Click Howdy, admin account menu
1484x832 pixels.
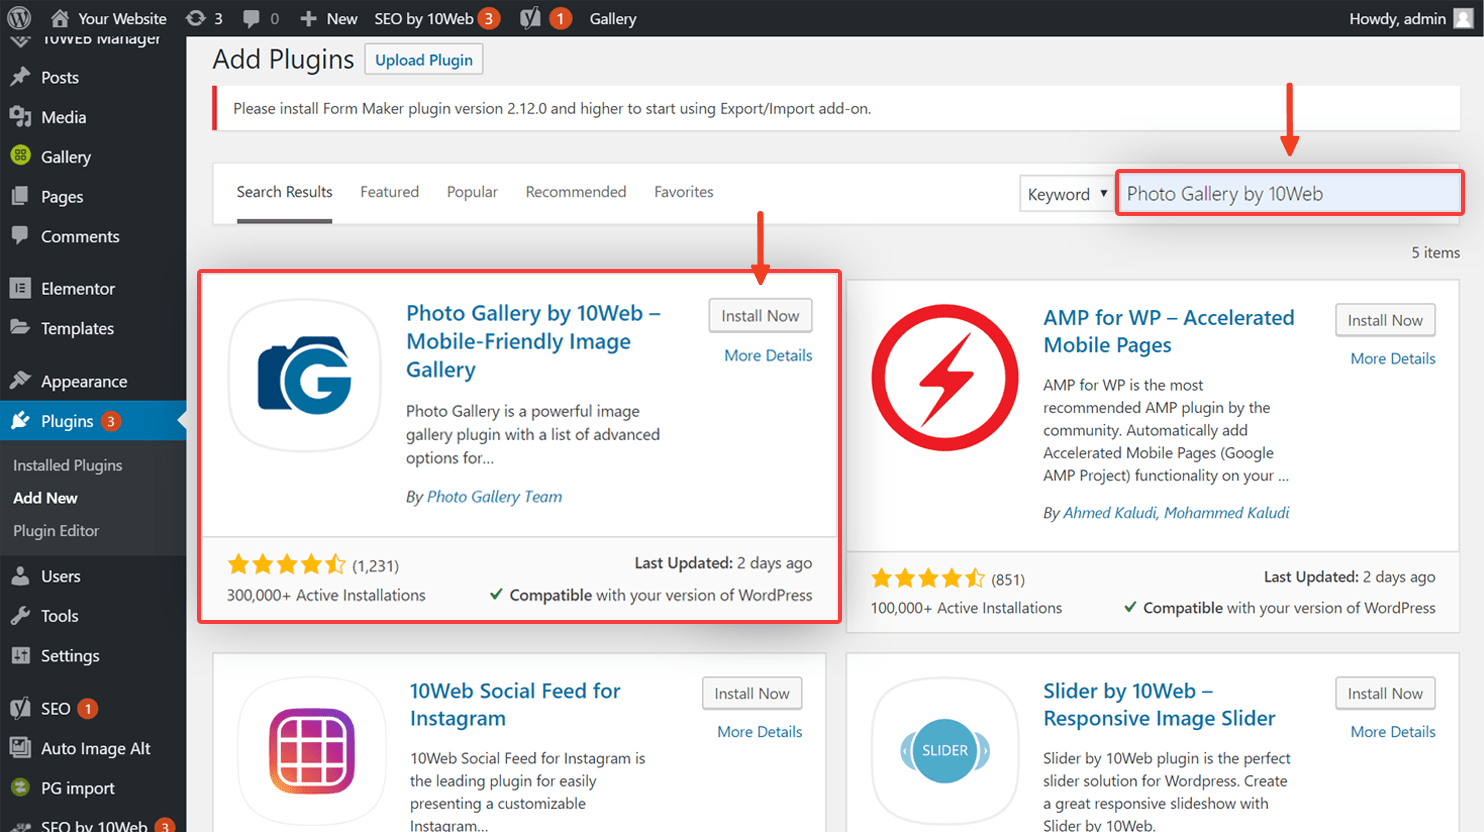point(1411,18)
